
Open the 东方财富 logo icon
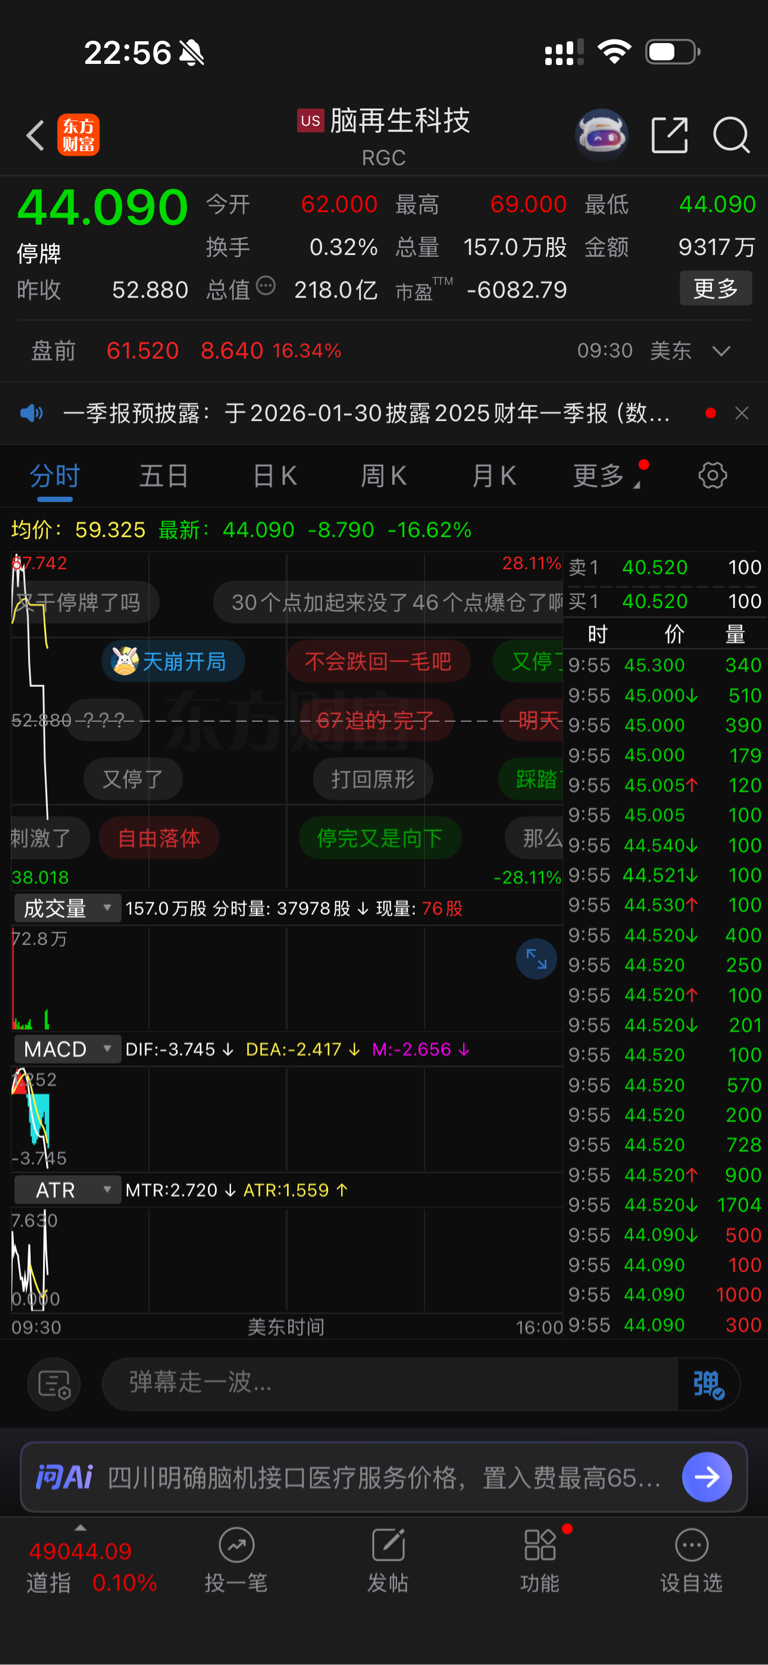(x=79, y=135)
